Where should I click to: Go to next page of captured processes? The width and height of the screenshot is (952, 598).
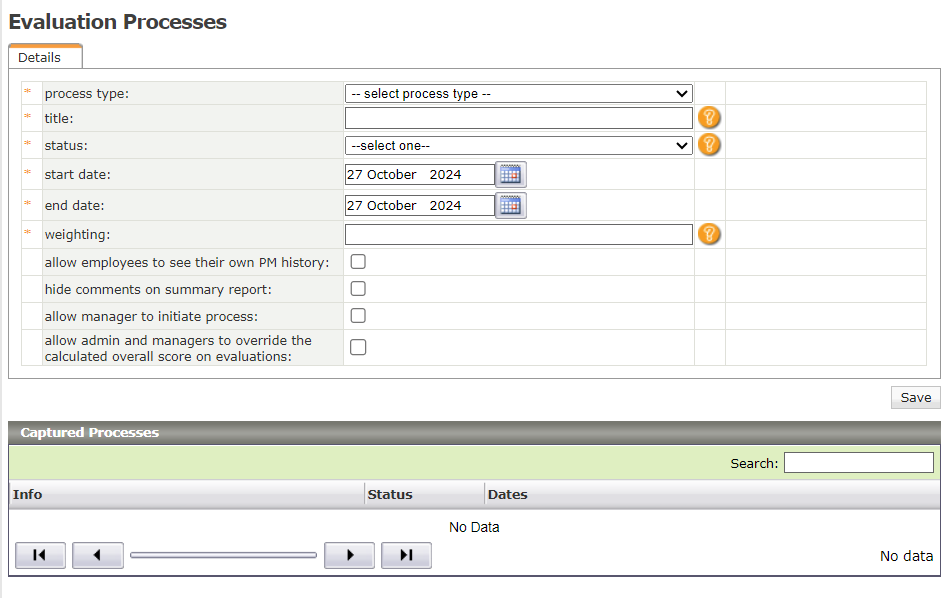349,555
